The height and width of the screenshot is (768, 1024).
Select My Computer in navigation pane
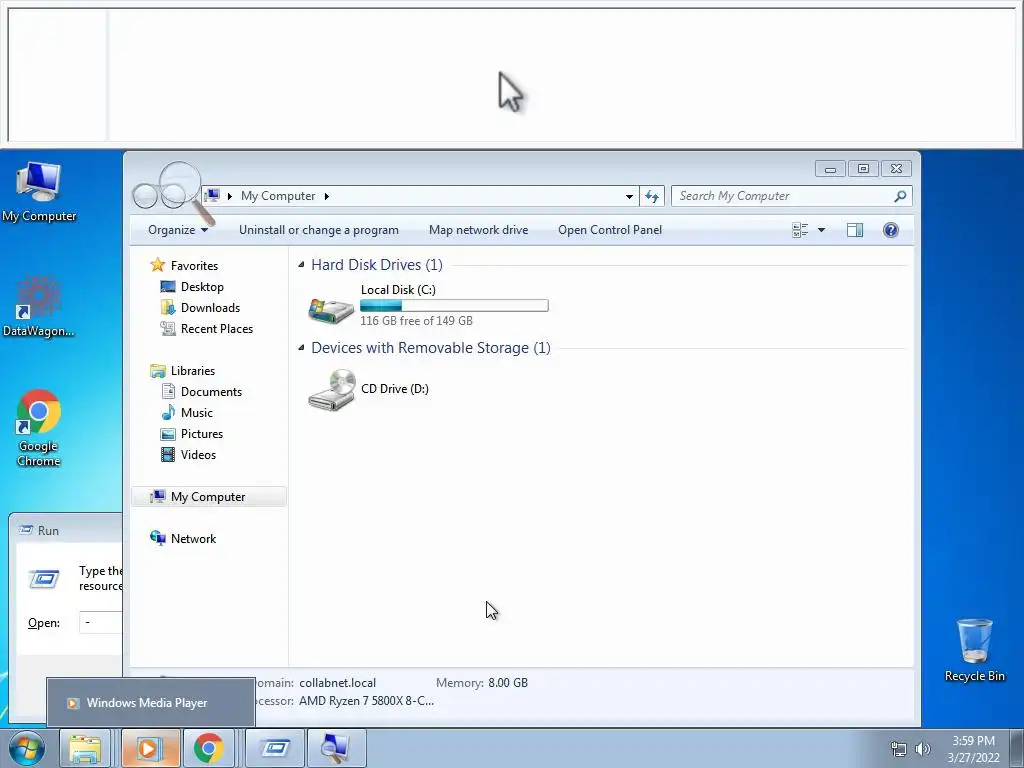click(209, 497)
